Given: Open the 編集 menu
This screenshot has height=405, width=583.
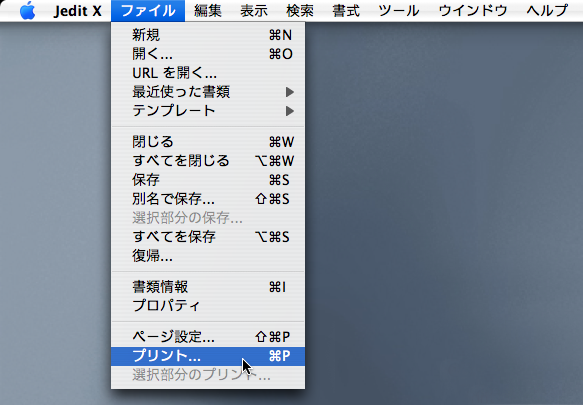Looking at the screenshot, I should [208, 11].
